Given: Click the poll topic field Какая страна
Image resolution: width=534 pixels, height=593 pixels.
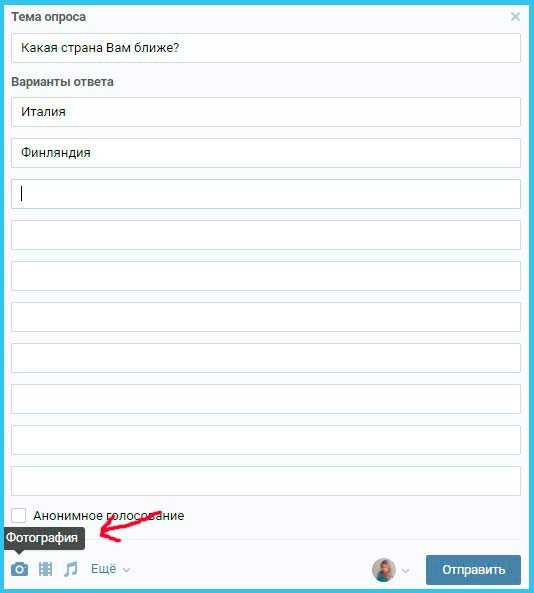Looking at the screenshot, I should (266, 48).
